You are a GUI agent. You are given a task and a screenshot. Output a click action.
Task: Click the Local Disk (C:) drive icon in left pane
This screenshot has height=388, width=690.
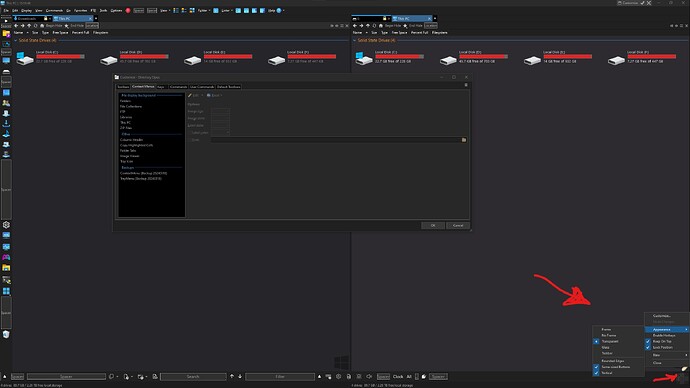pos(25,58)
